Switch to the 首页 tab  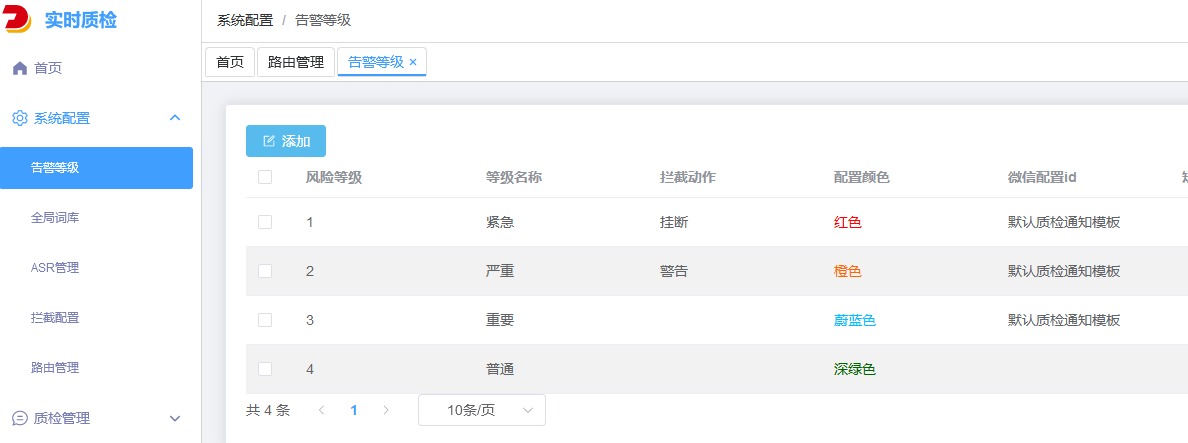point(229,62)
